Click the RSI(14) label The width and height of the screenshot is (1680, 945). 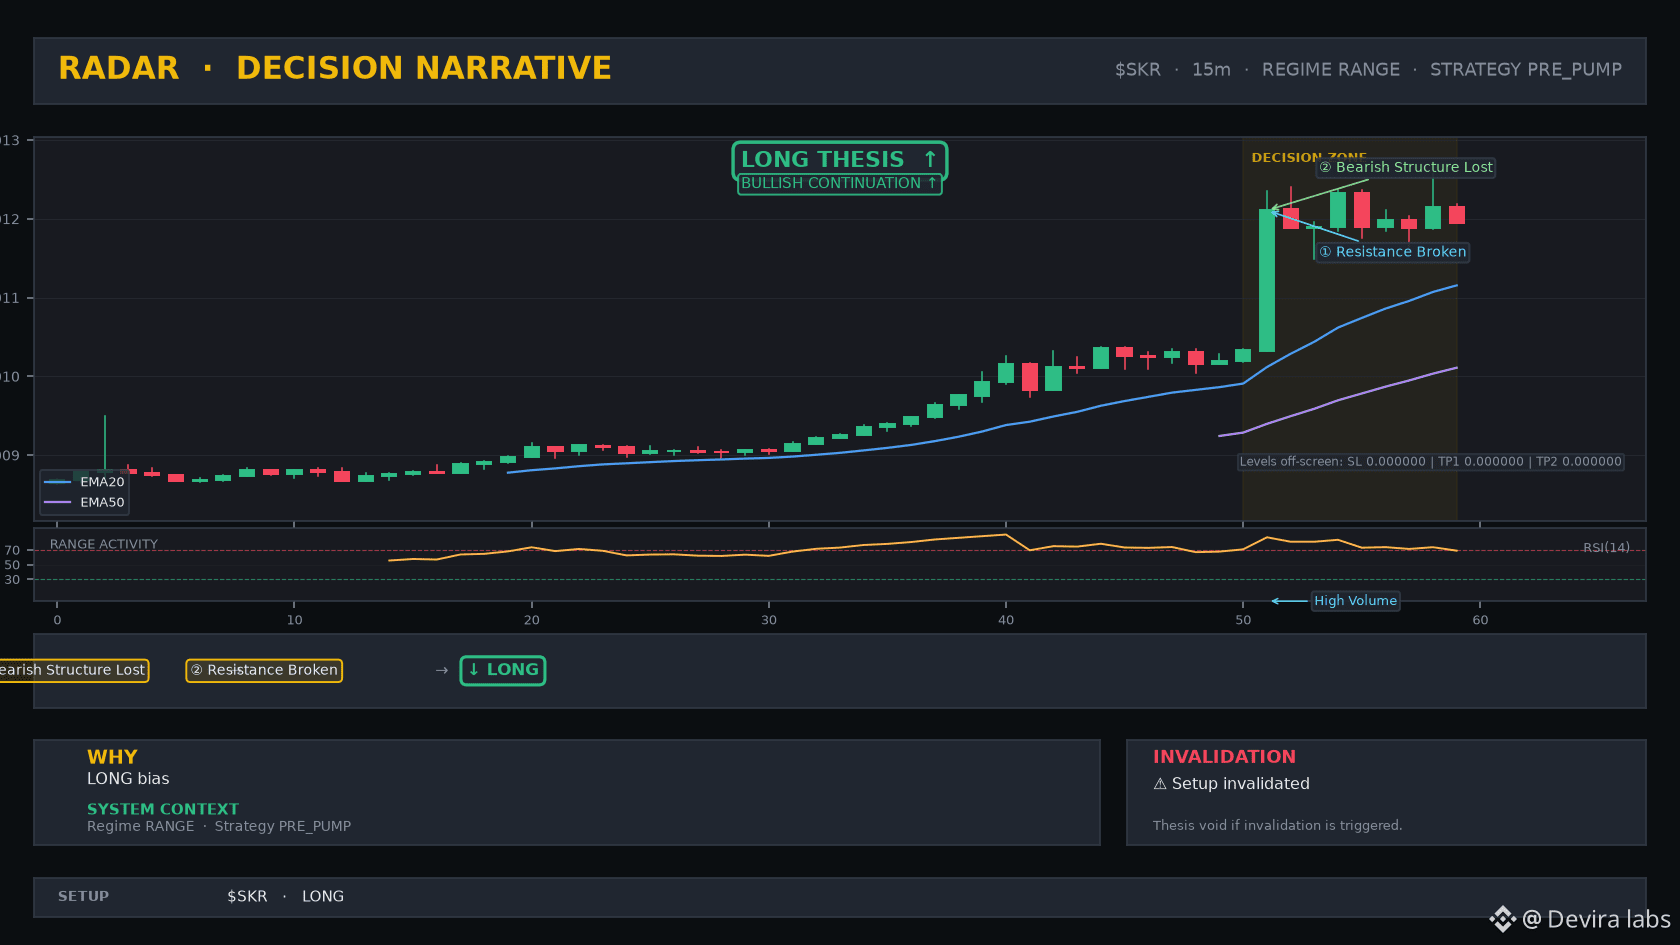pyautogui.click(x=1606, y=548)
